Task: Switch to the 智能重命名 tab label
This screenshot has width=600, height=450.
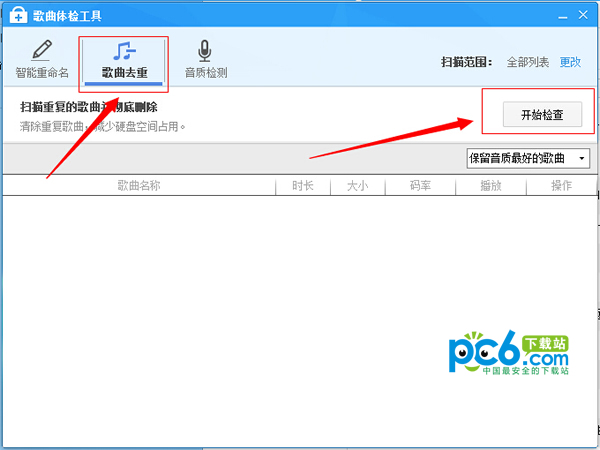Action: click(41, 73)
